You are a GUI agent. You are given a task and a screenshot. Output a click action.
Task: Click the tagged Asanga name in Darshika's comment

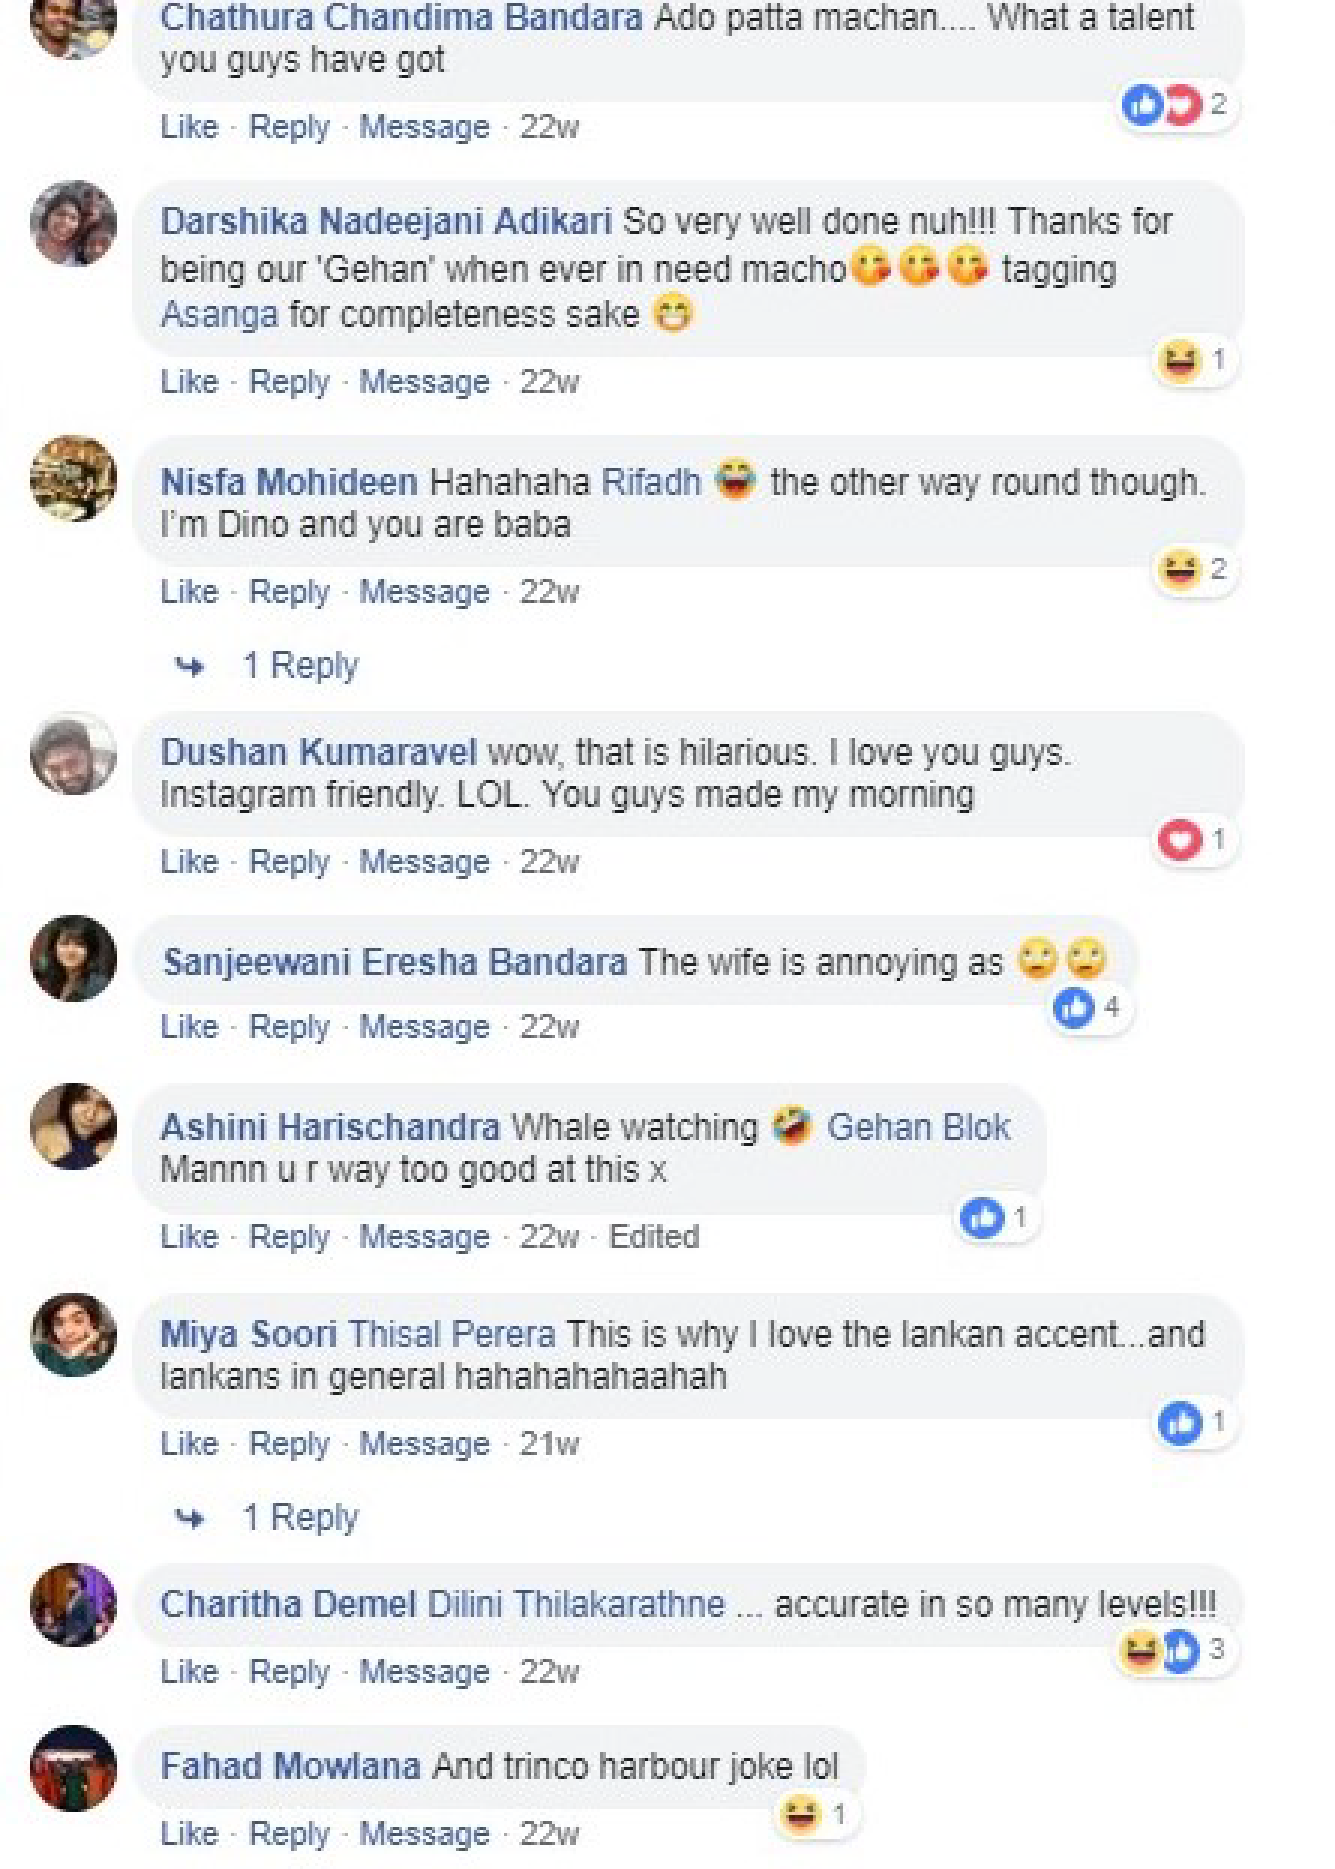click(x=219, y=315)
